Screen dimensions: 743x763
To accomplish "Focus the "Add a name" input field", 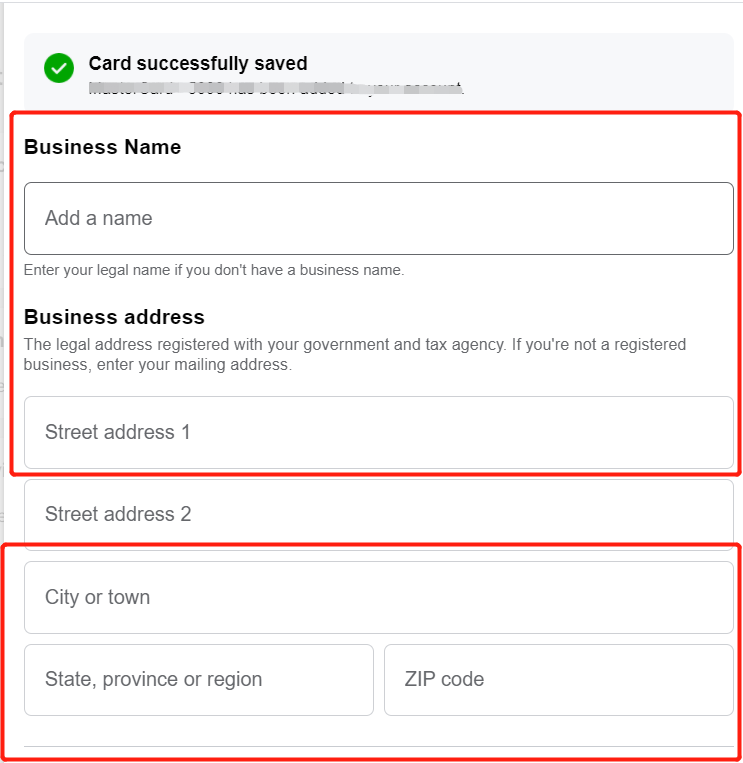I will (x=378, y=218).
